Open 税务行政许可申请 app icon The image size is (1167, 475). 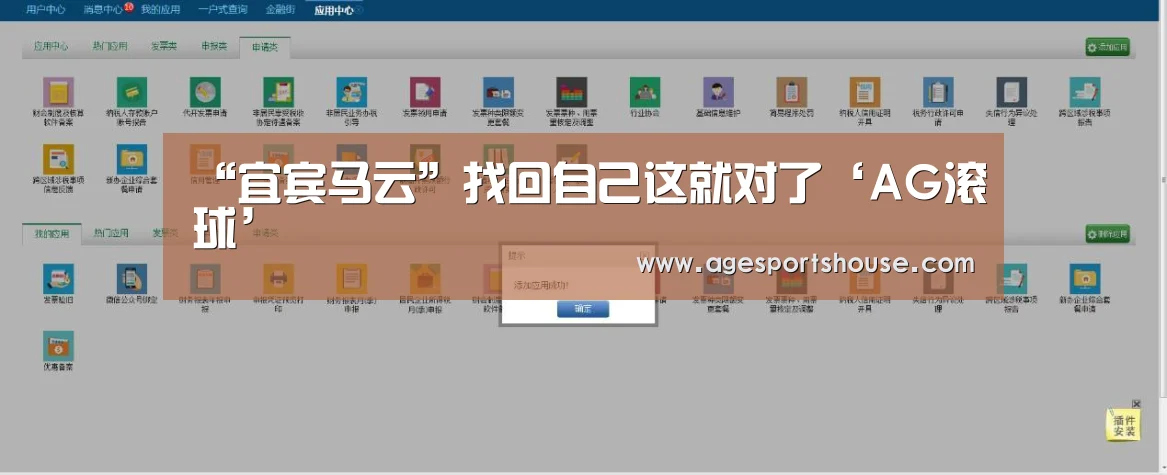(938, 92)
